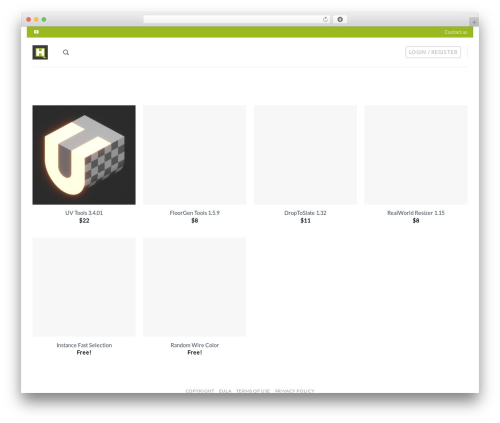Minimize the window with yellow button
This screenshot has height=423, width=500.
[x=36, y=19]
